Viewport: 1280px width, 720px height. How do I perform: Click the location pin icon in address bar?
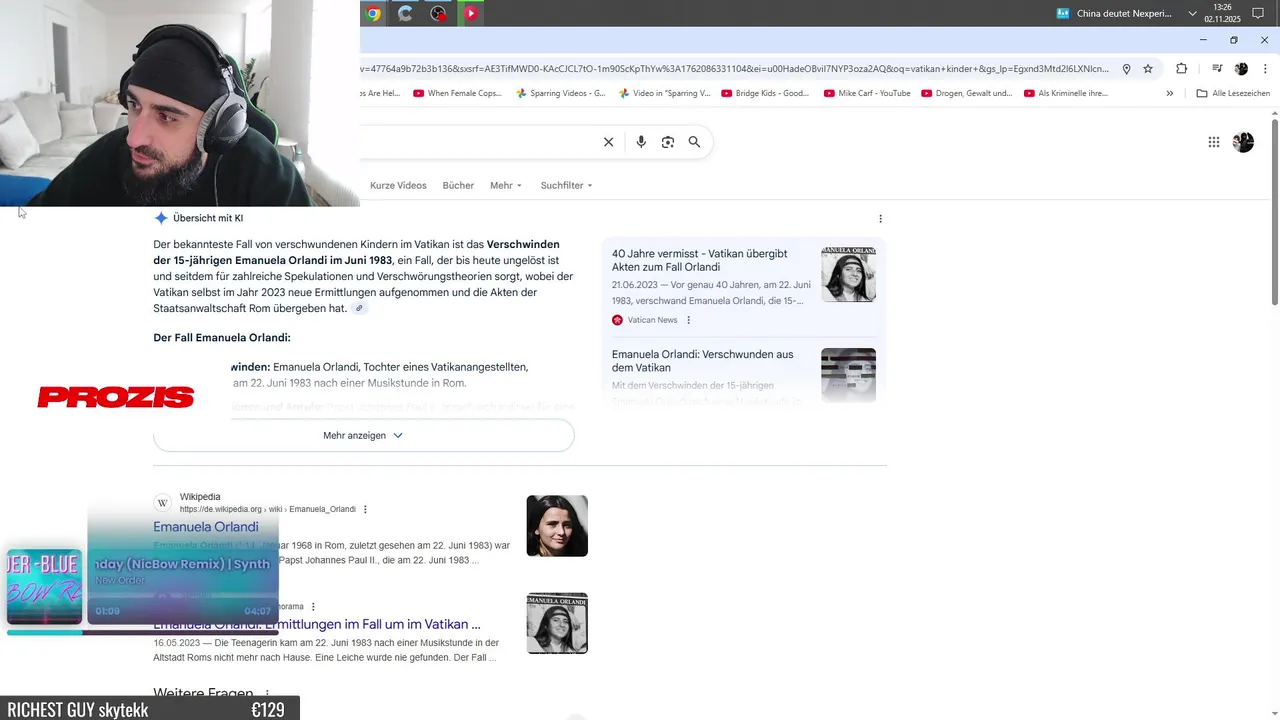[x=1126, y=69]
